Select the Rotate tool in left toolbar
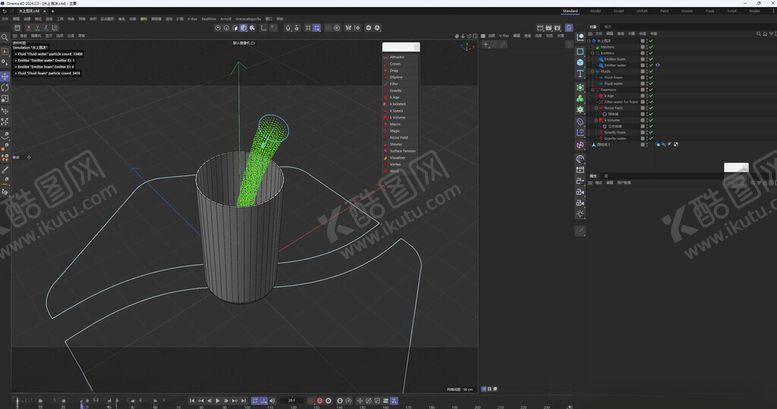 pos(5,88)
